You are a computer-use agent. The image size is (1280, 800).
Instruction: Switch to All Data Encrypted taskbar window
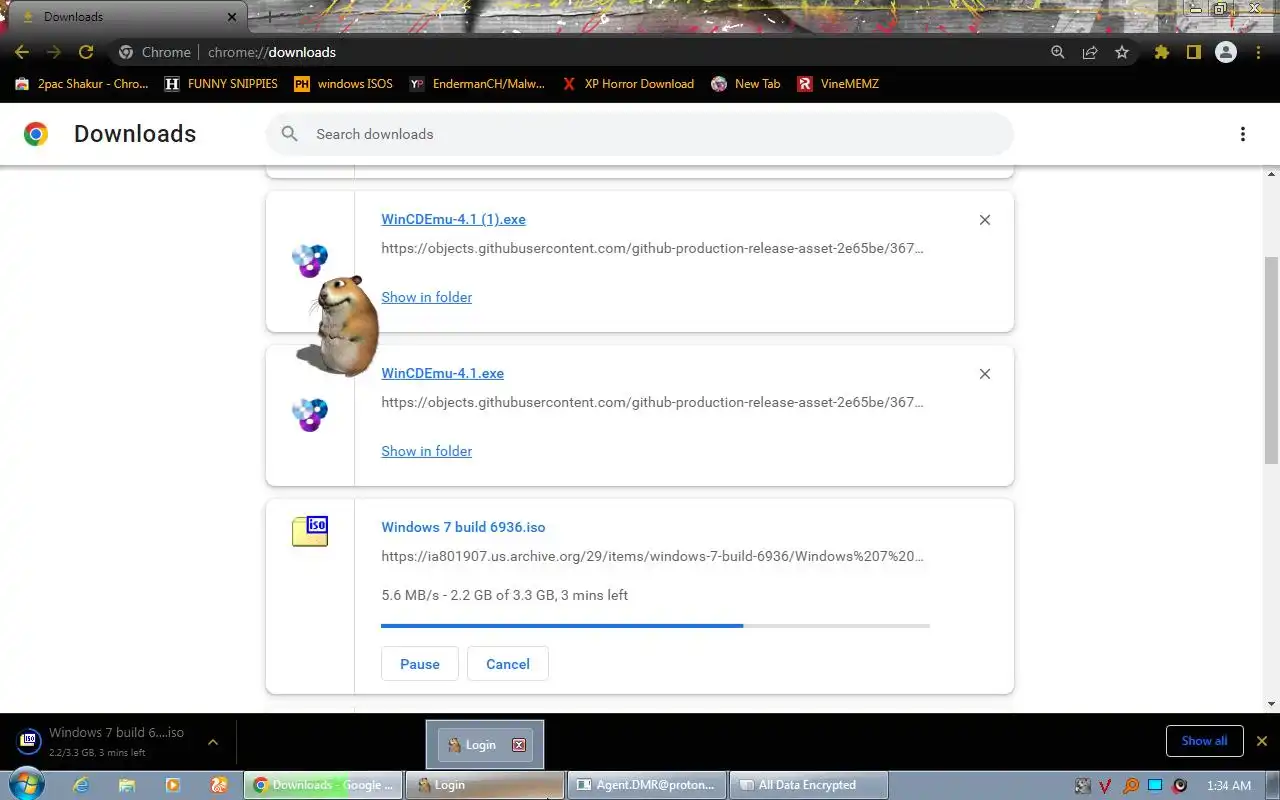tap(808, 785)
